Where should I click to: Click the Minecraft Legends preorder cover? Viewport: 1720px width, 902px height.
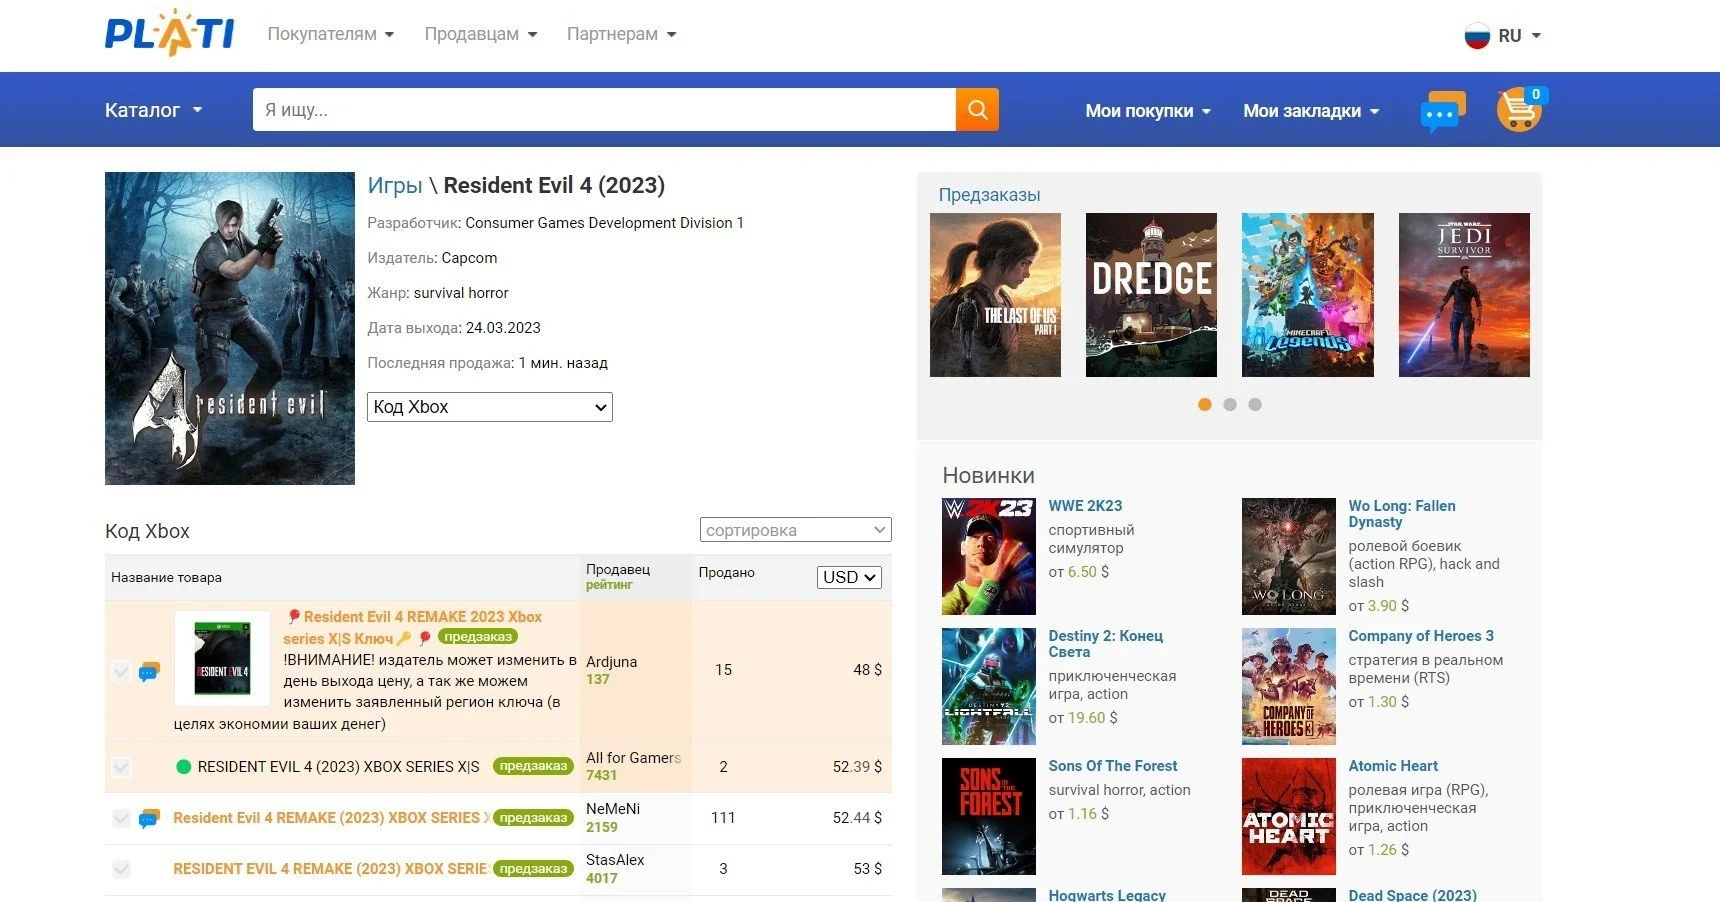(1308, 295)
